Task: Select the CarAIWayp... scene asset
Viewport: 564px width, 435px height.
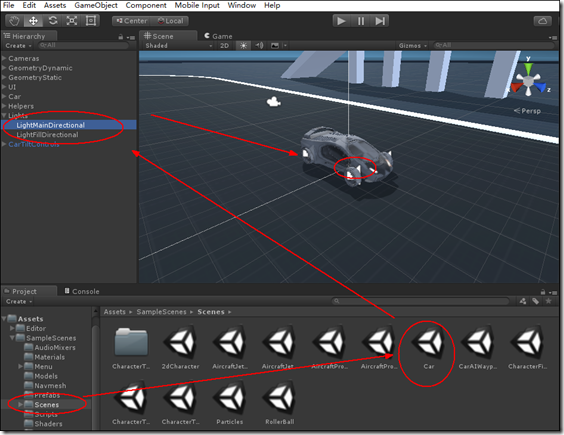Action: click(478, 348)
